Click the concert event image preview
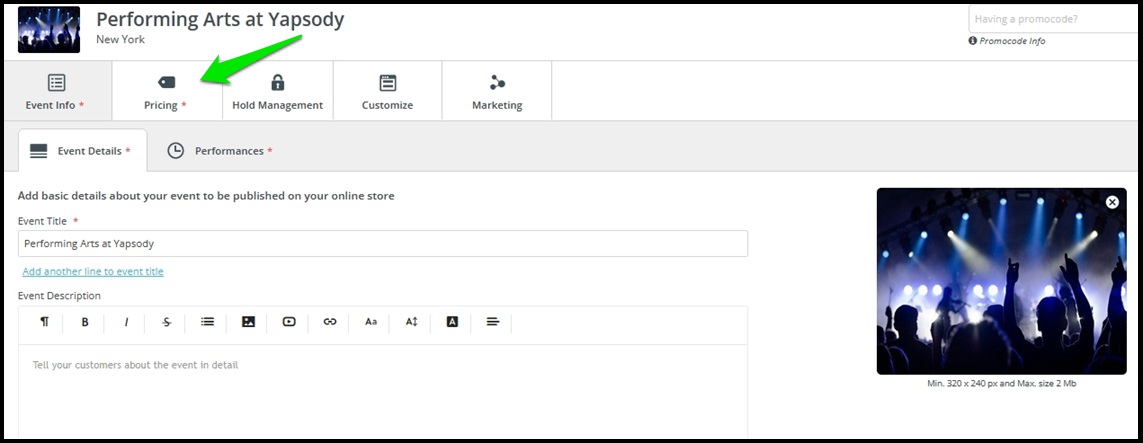1143x443 pixels. 1002,281
